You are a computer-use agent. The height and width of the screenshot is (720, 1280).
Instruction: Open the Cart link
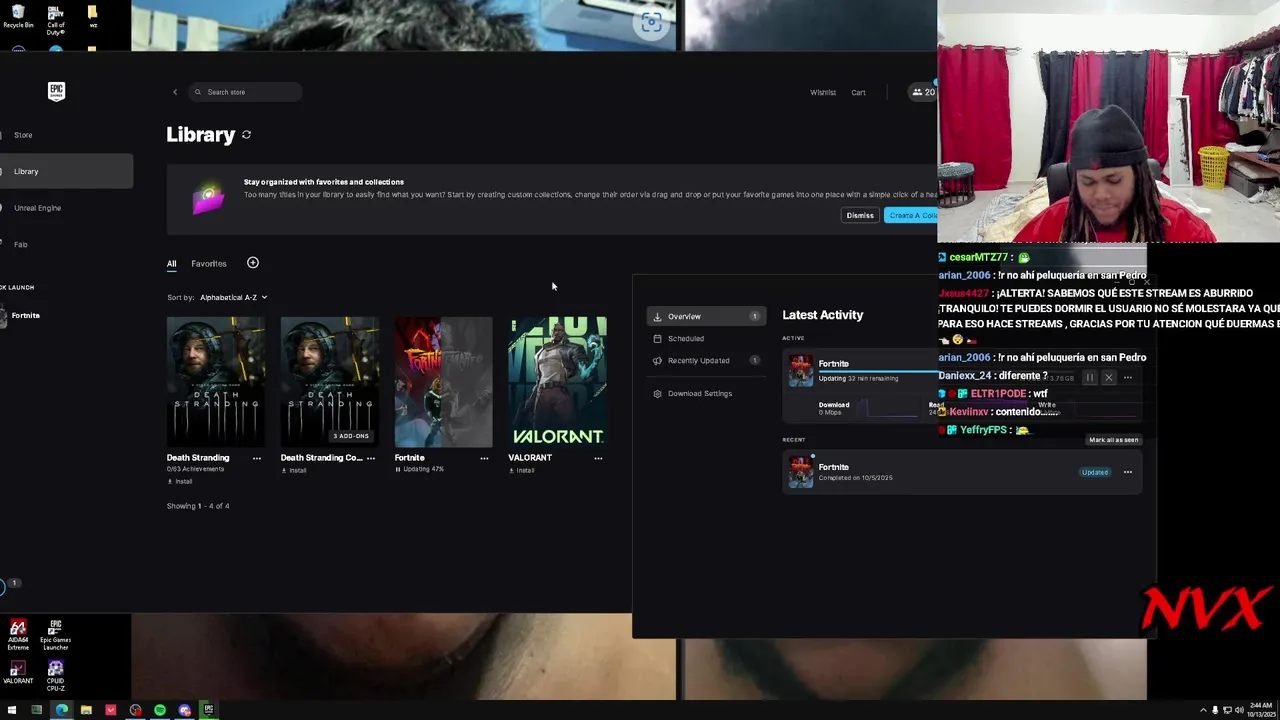(858, 92)
